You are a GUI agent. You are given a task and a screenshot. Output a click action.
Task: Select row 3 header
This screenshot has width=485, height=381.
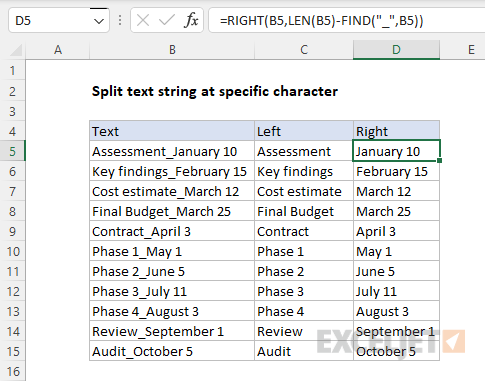point(13,111)
